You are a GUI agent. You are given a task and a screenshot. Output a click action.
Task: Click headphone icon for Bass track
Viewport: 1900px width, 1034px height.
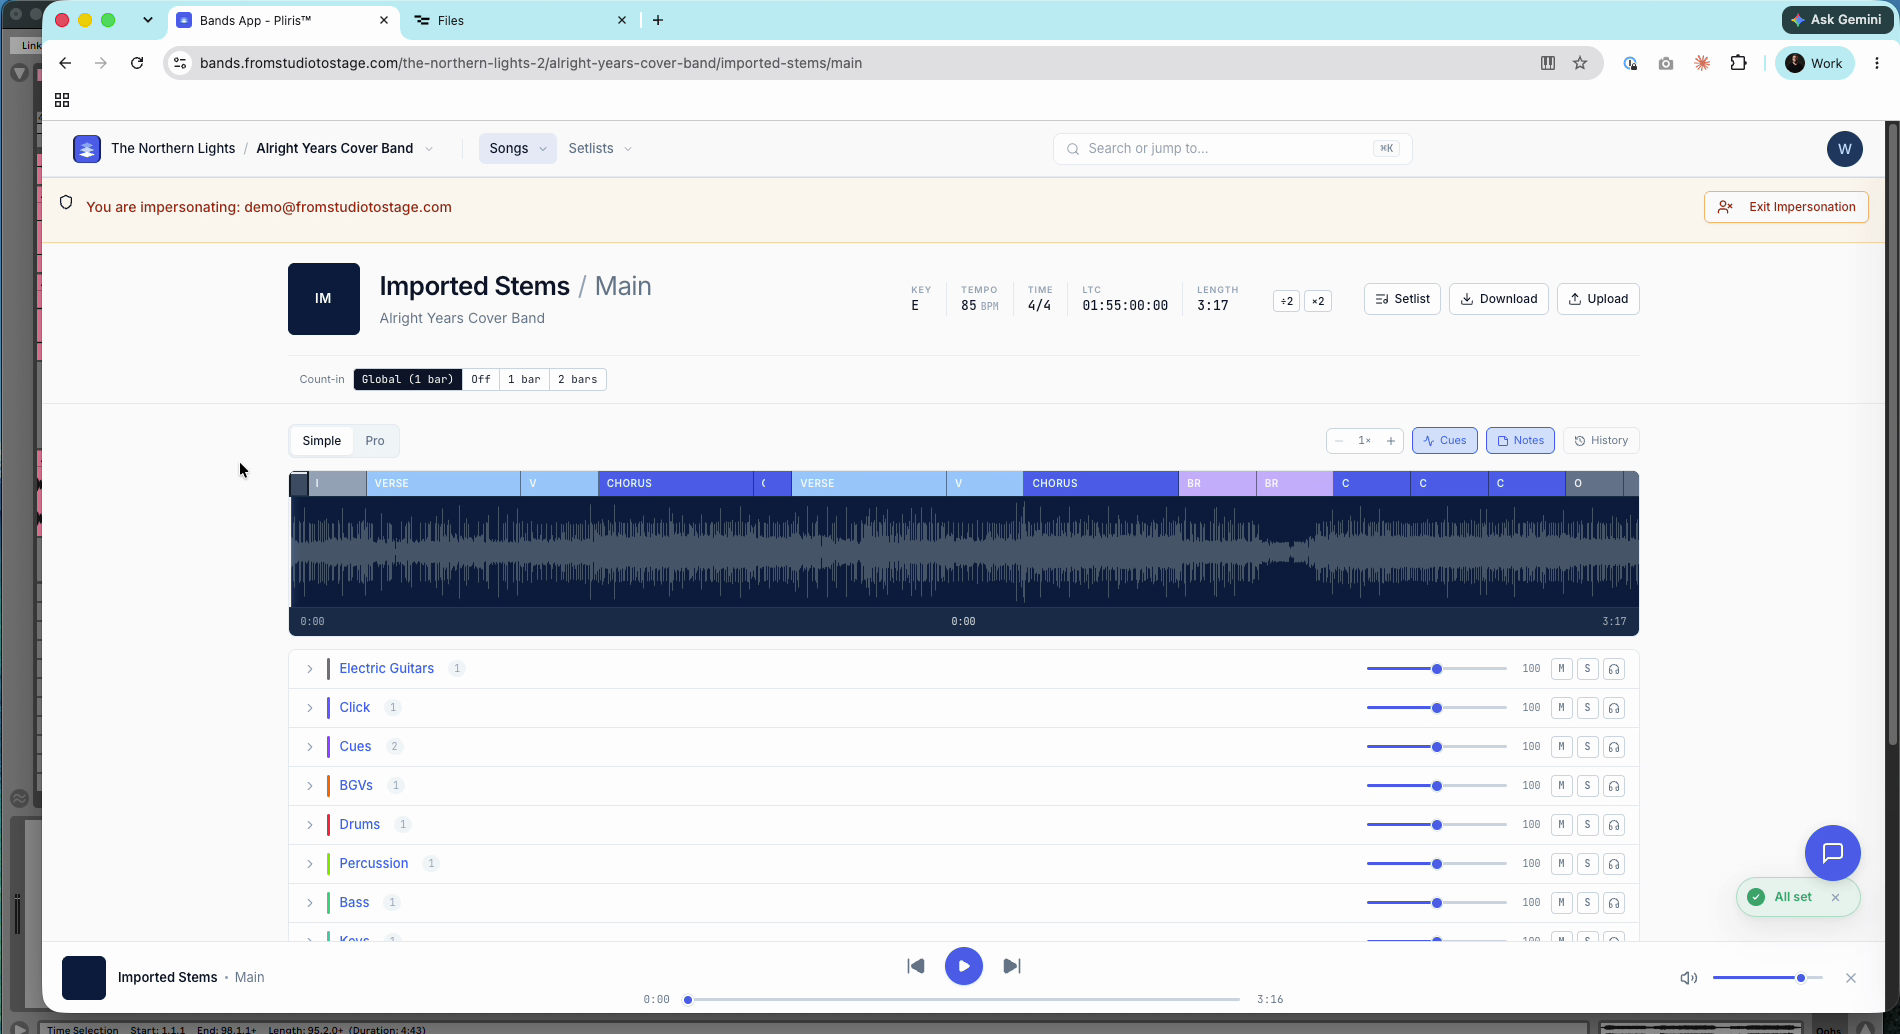[x=1613, y=903]
